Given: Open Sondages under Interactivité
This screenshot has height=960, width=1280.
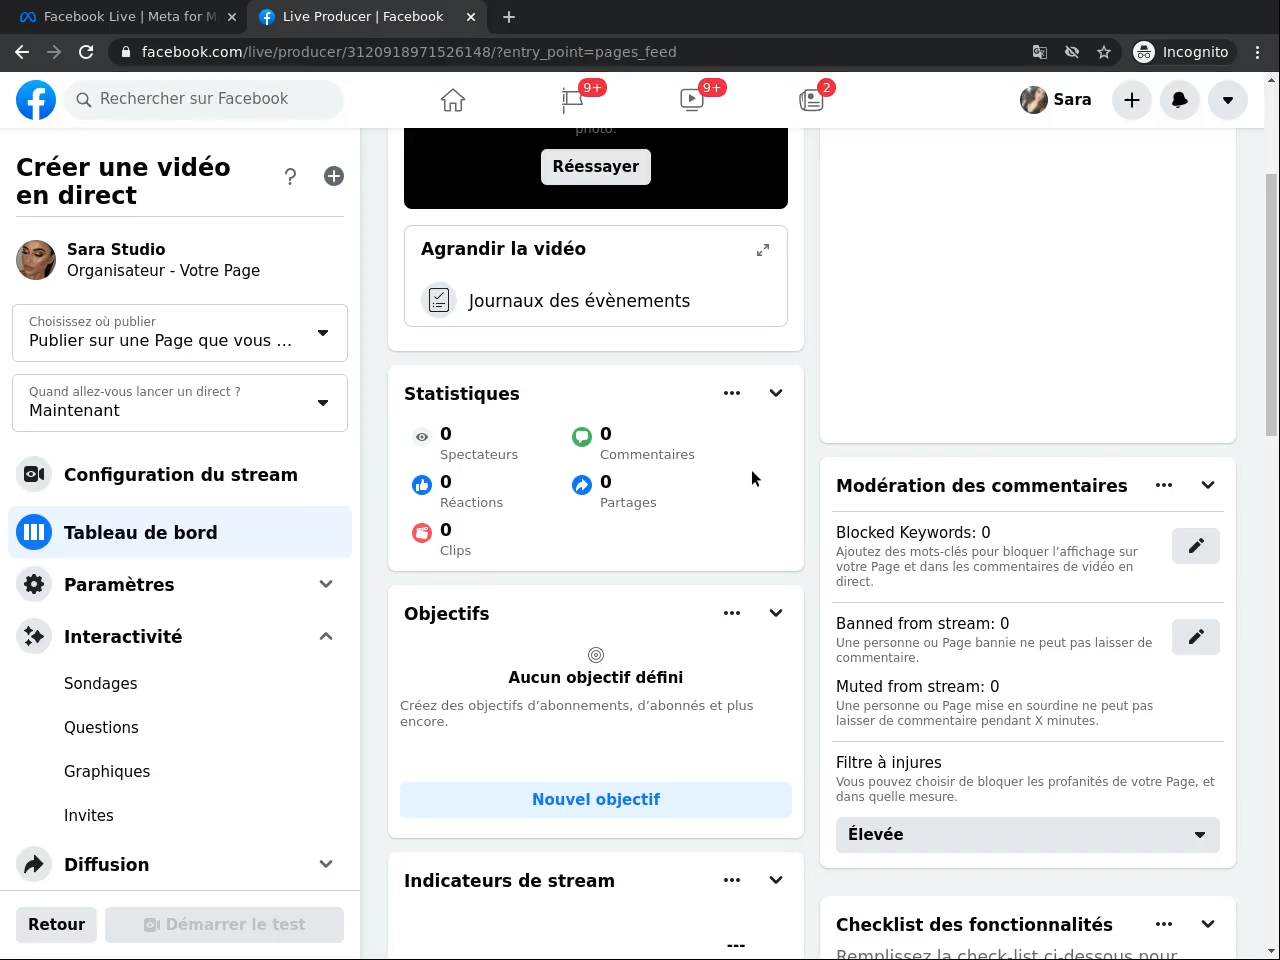Looking at the screenshot, I should coord(101,684).
